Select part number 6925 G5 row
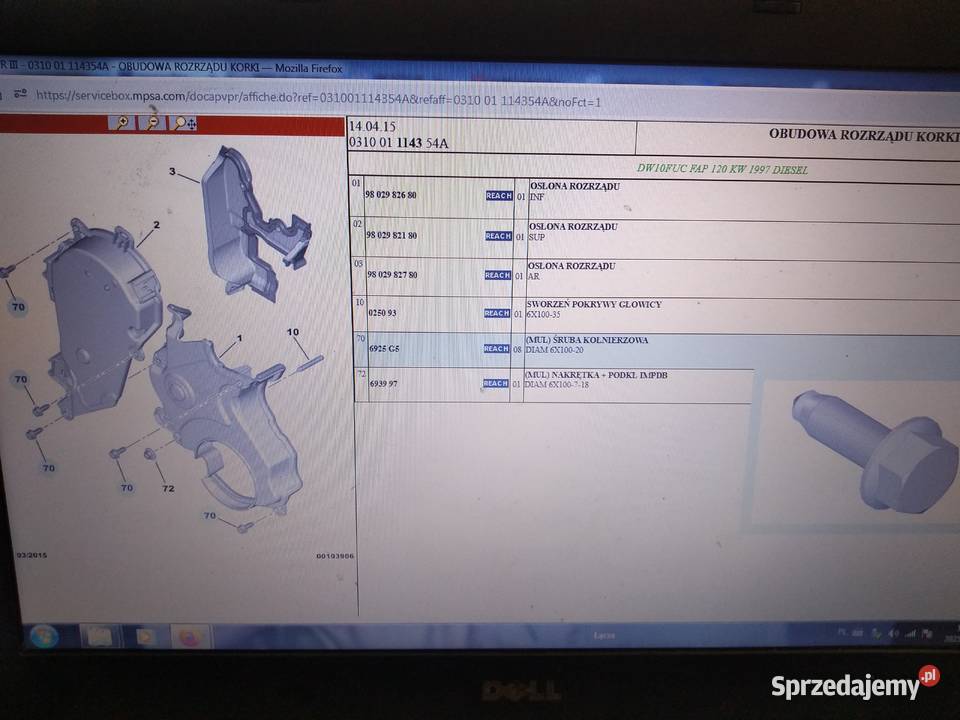 pos(383,349)
